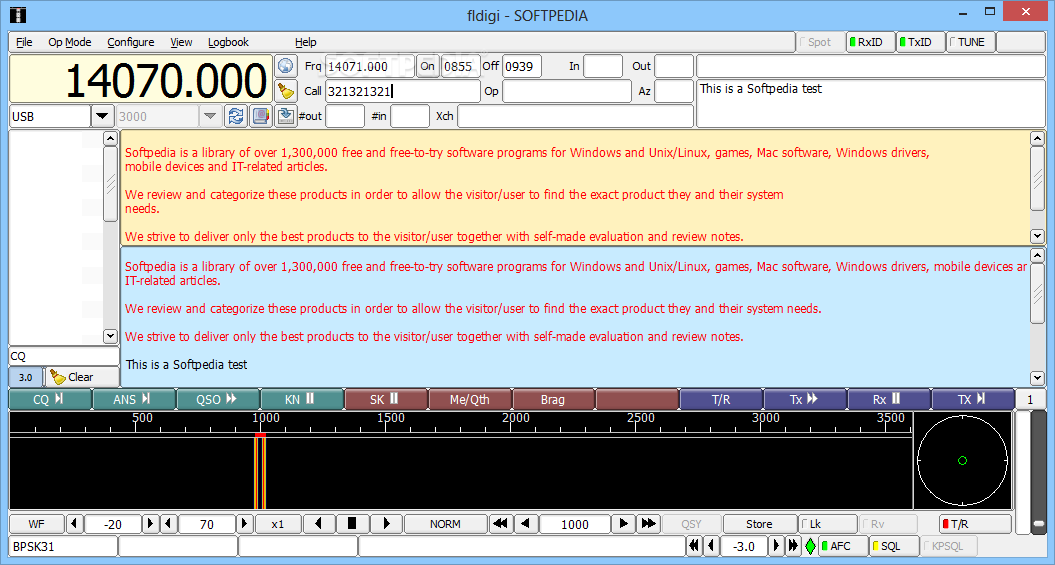Click the BPSK31 mode status field
This screenshot has height=565, width=1055.
(63, 546)
